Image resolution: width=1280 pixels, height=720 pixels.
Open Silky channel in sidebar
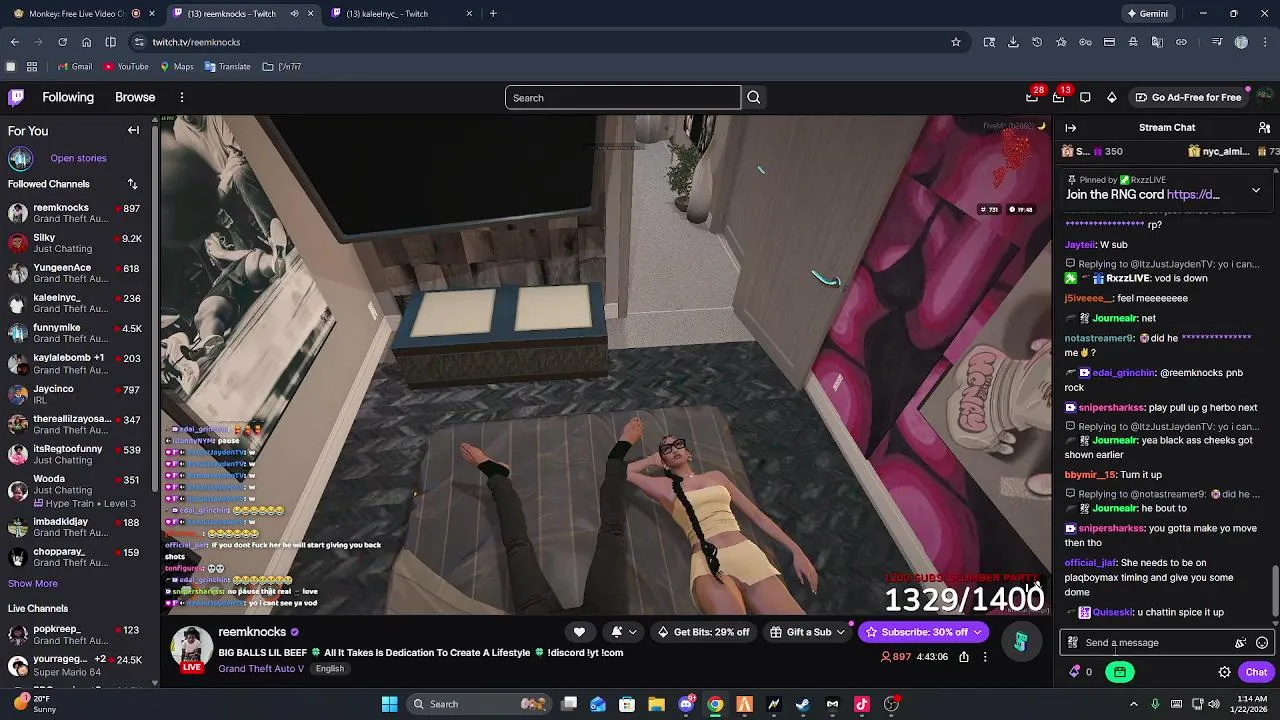pos(75,243)
